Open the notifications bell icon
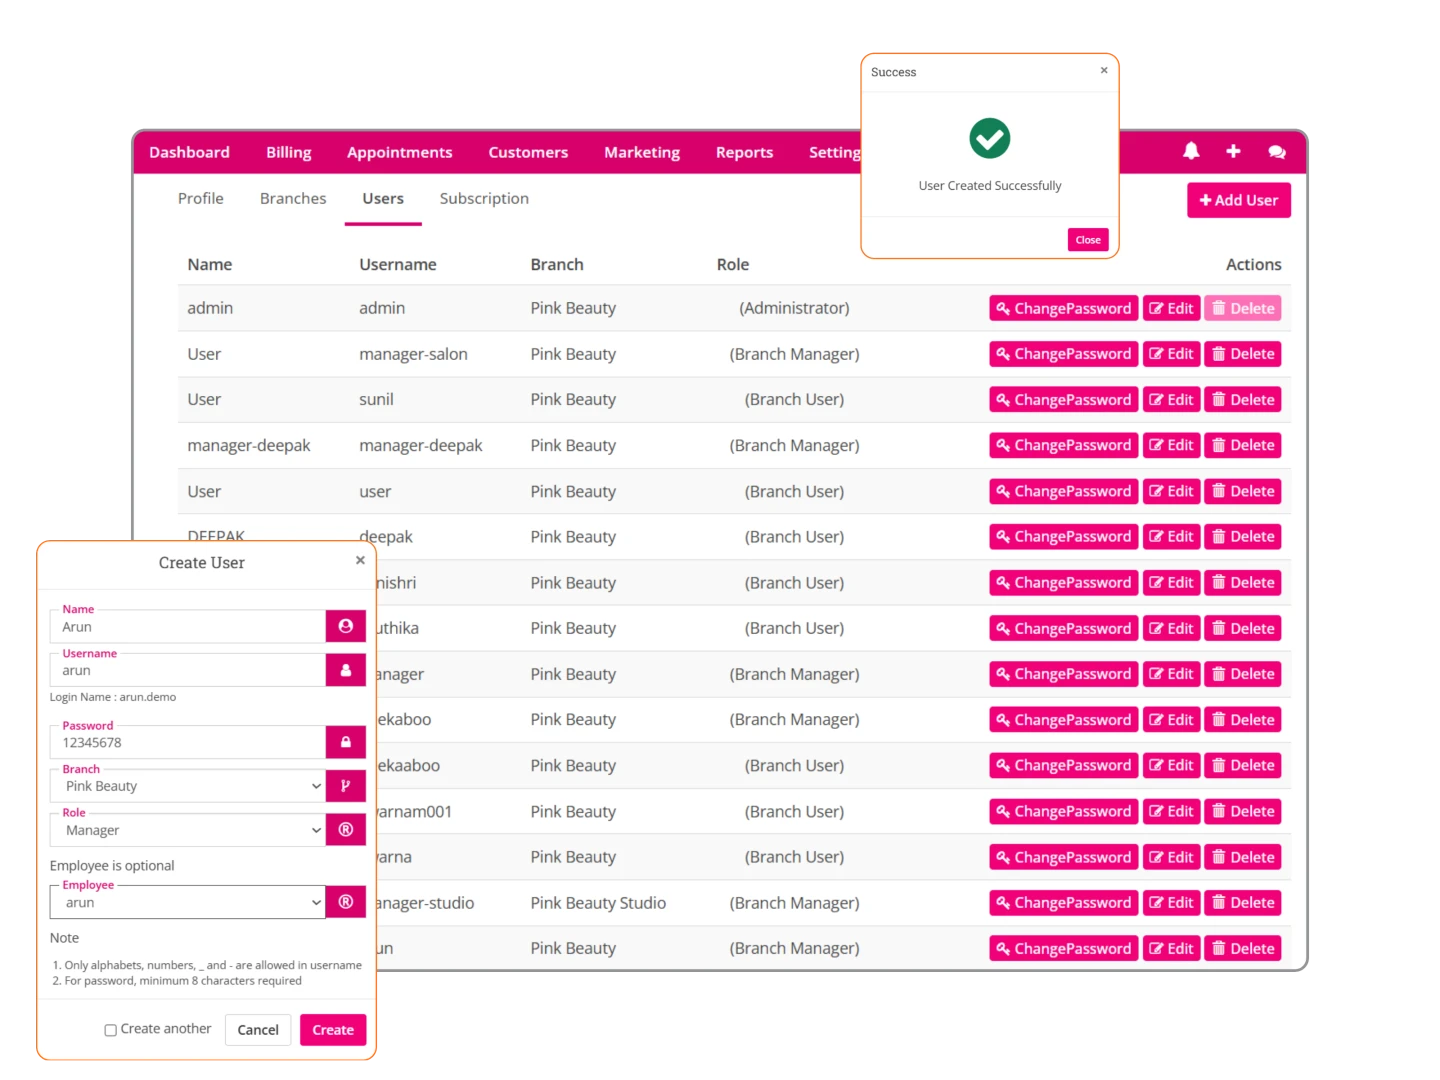The height and width of the screenshot is (1080, 1440). pyautogui.click(x=1191, y=151)
